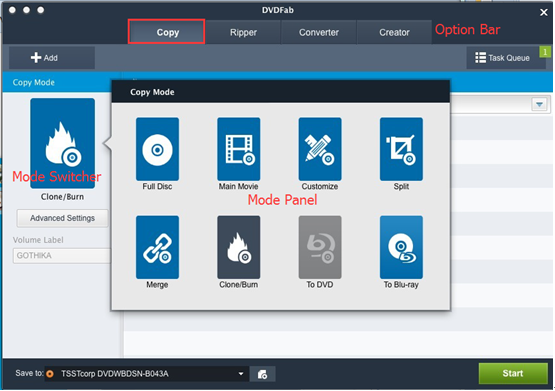Click the Volume Label text
This screenshot has height=391, width=555.
coord(38,240)
